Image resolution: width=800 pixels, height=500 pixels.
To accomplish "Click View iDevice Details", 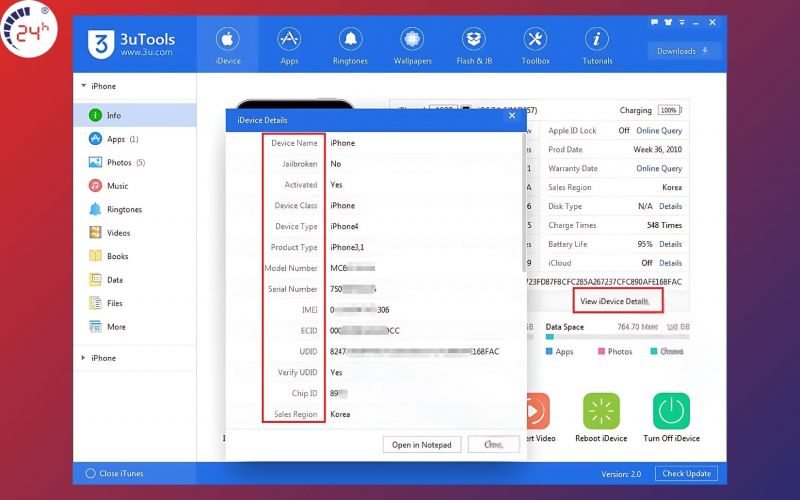I will coord(615,301).
